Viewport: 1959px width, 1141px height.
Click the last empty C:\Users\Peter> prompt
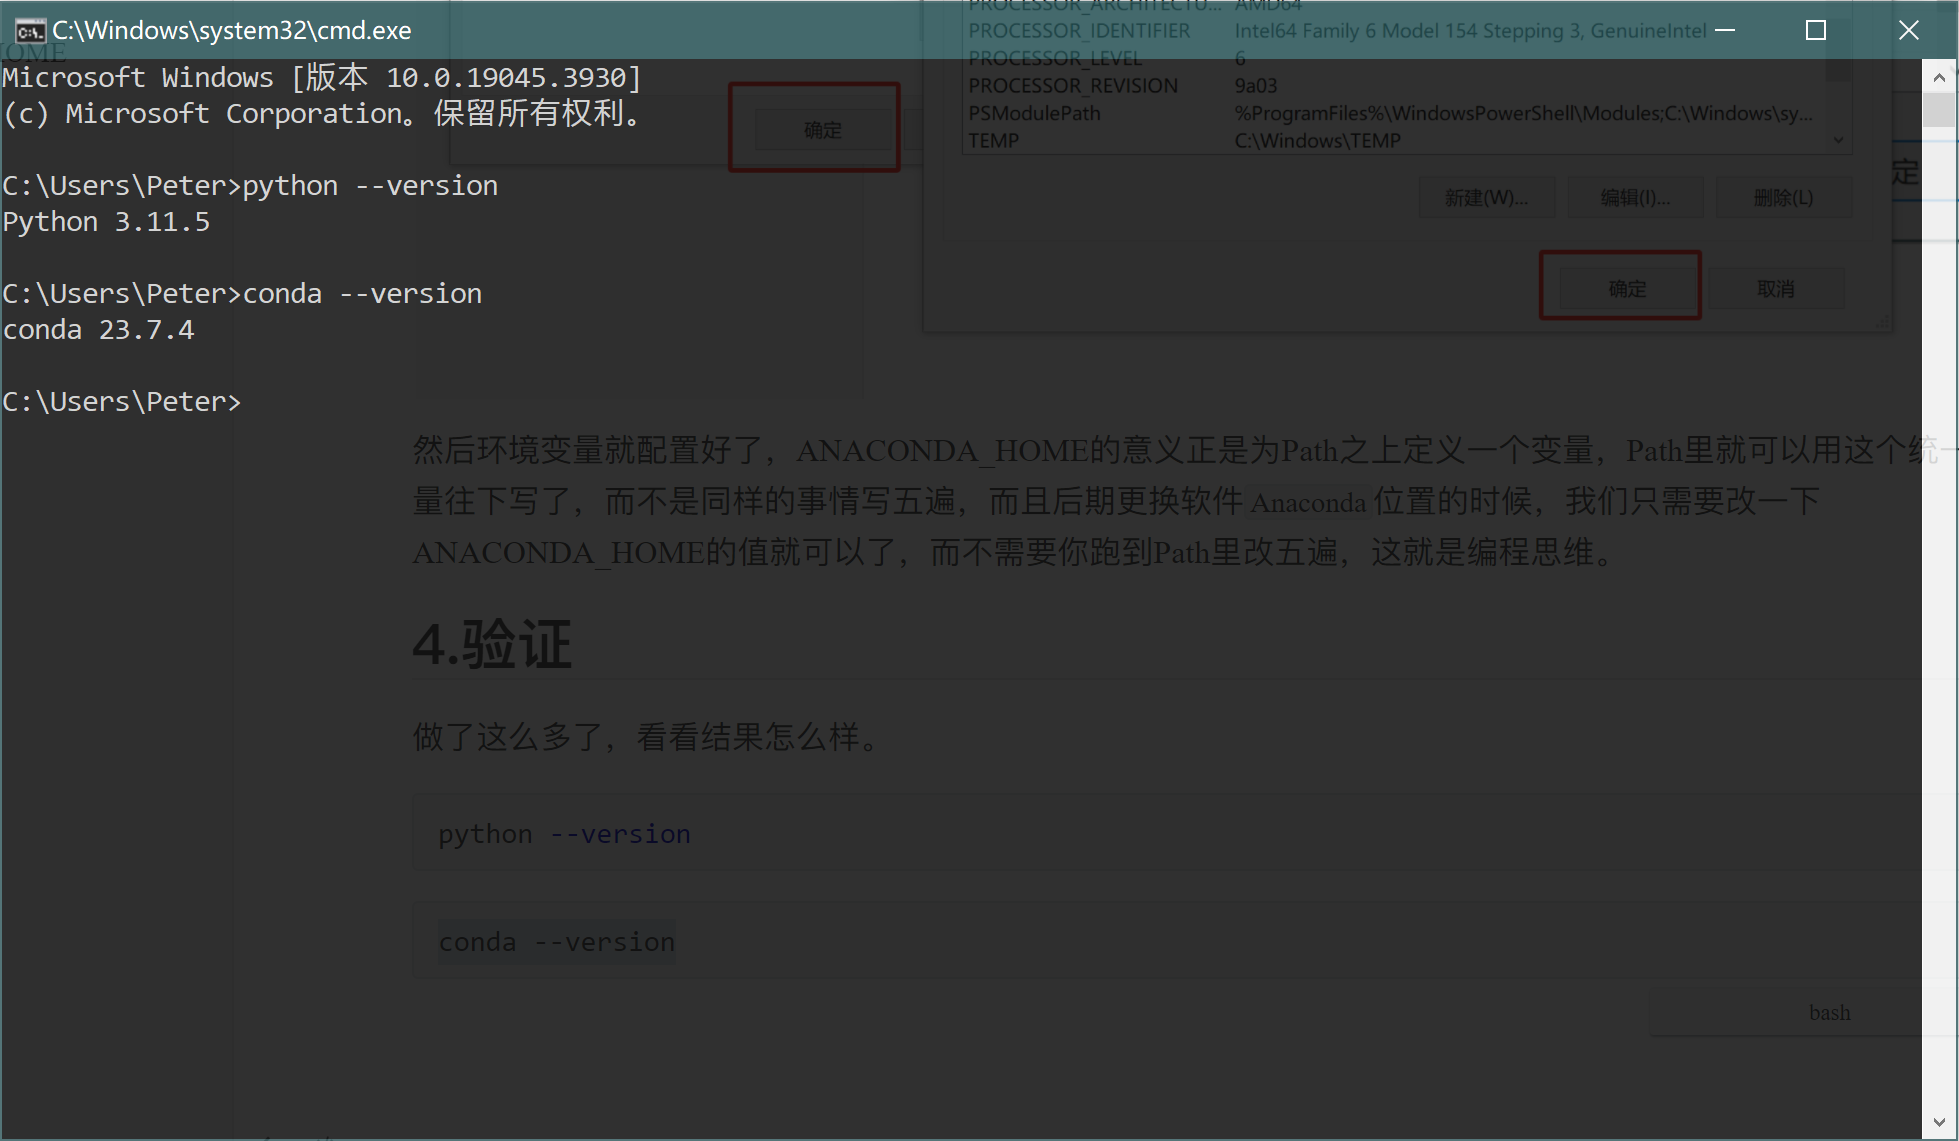[x=122, y=402]
